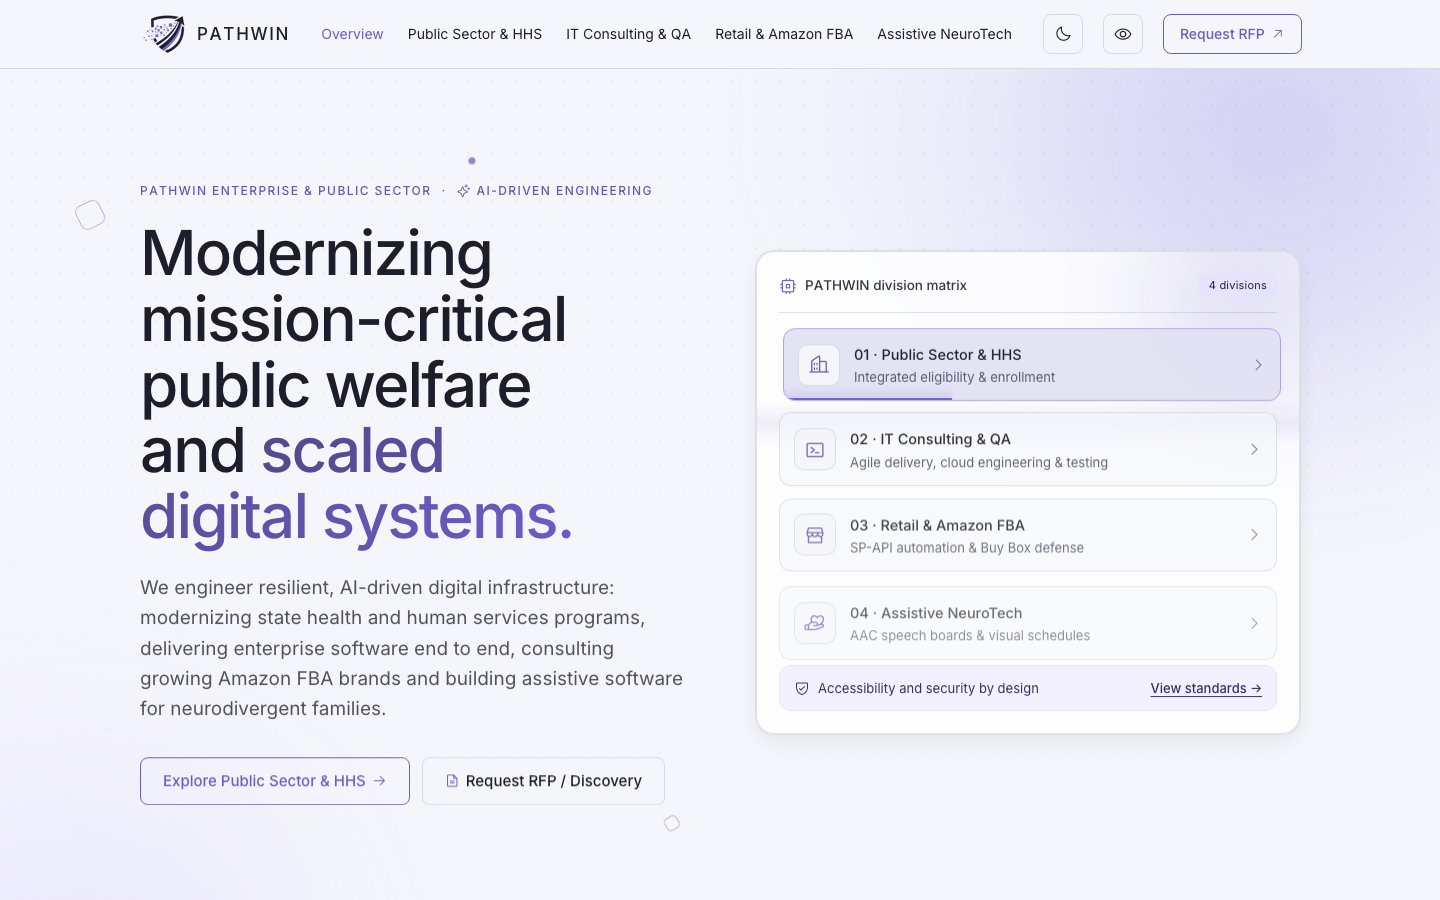Click 'Accessibility and security by design' text
The image size is (1440, 900).
(x=928, y=688)
